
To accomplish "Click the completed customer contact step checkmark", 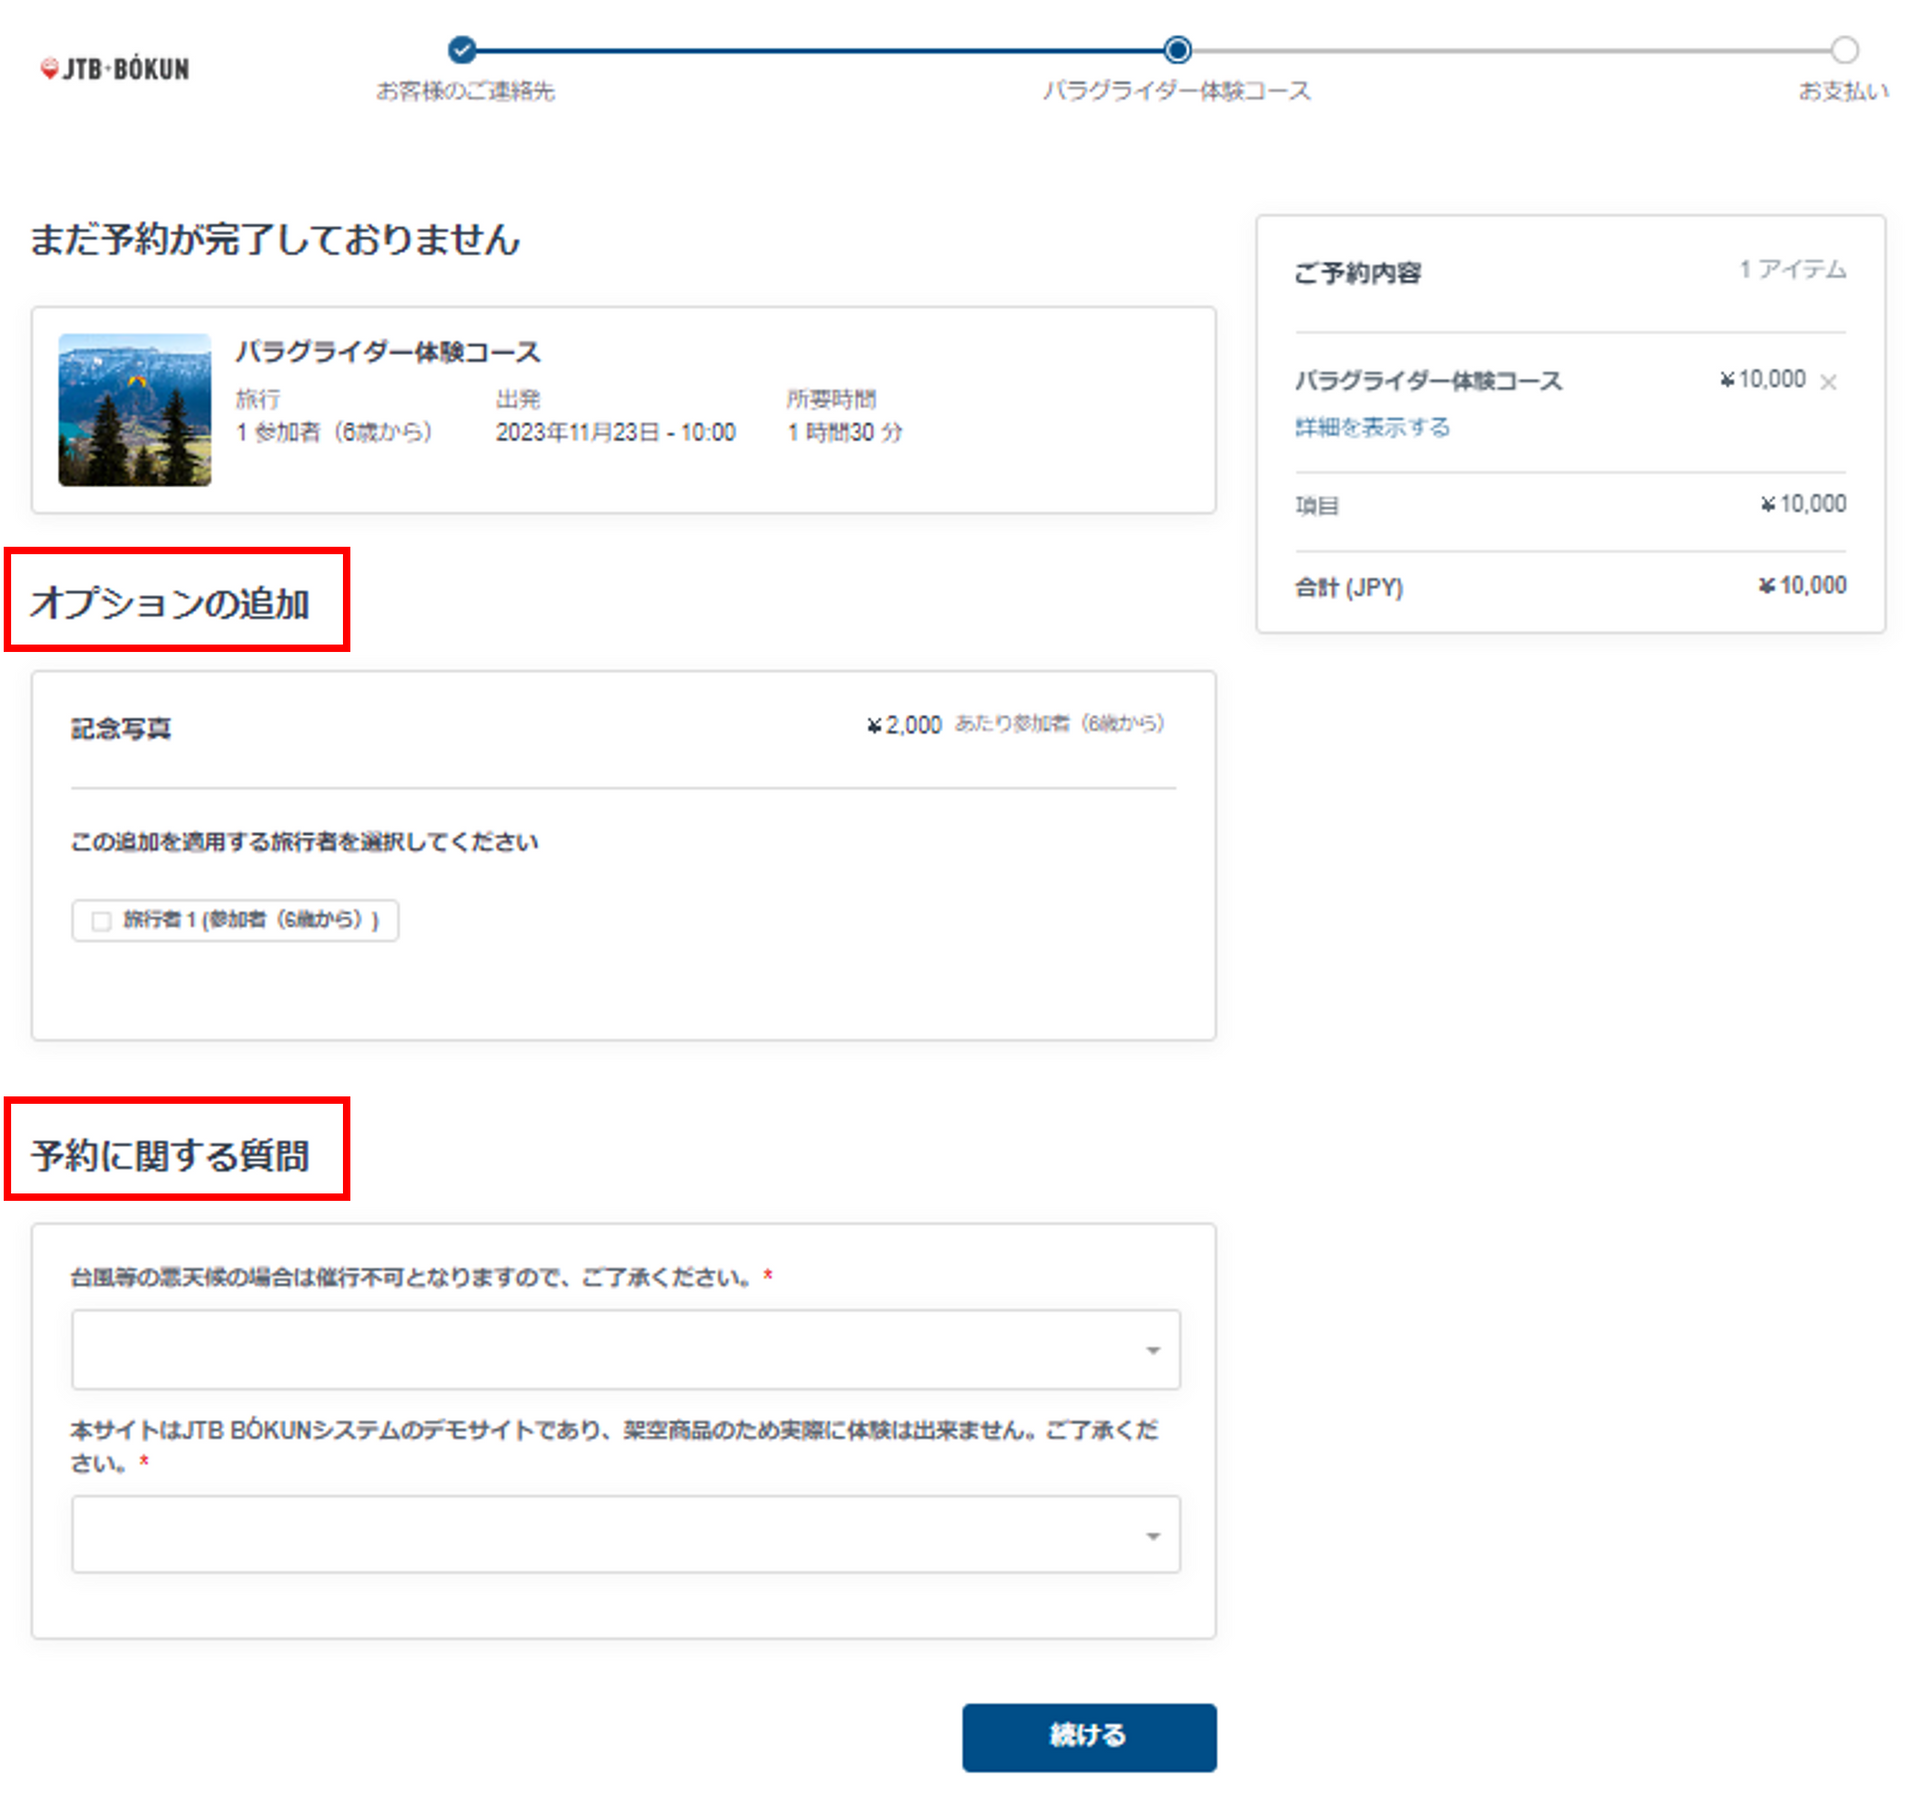I will 461,49.
